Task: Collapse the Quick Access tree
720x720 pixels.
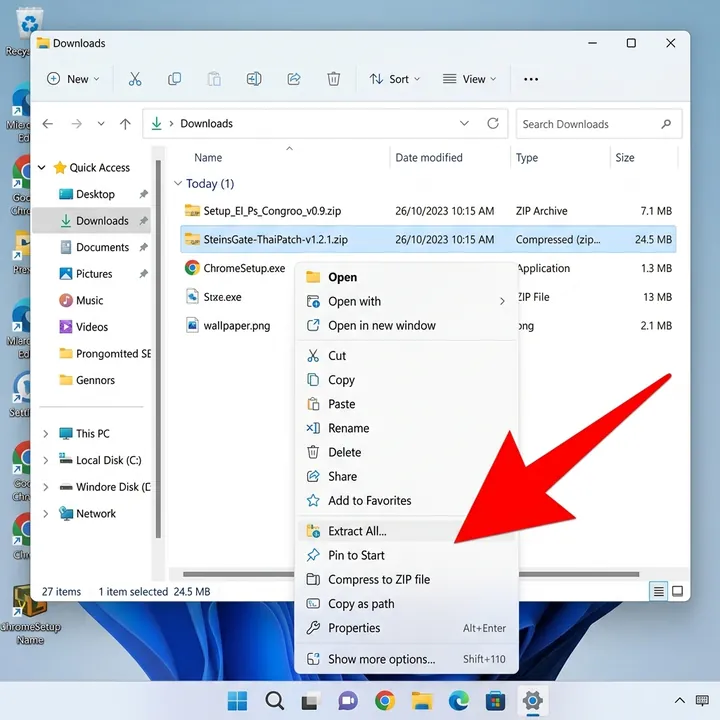Action: tap(42, 168)
